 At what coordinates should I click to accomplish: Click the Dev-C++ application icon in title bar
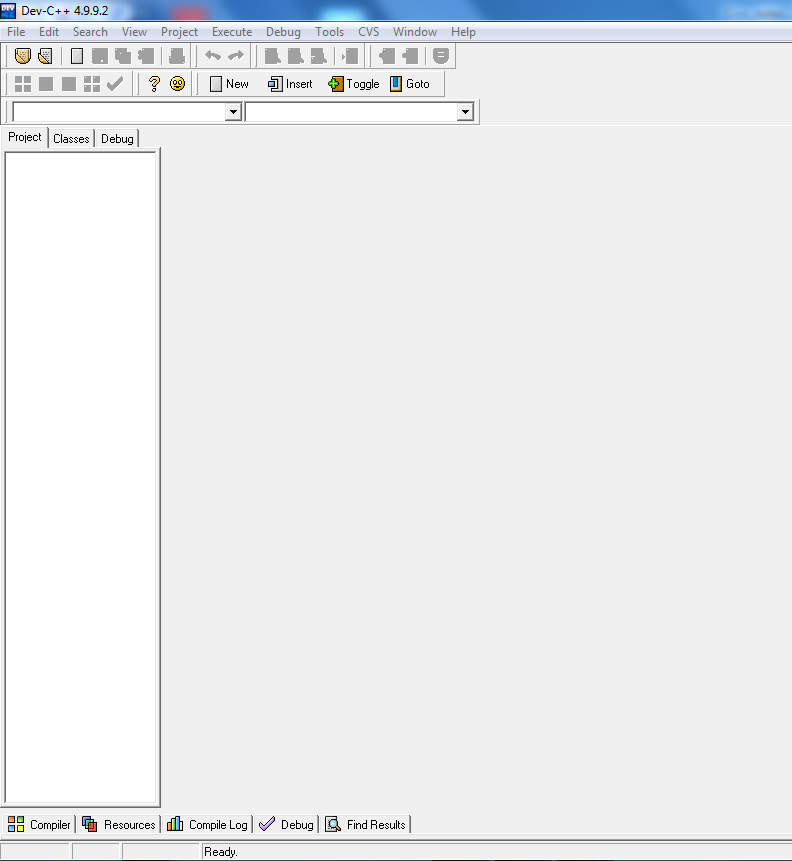coord(8,10)
